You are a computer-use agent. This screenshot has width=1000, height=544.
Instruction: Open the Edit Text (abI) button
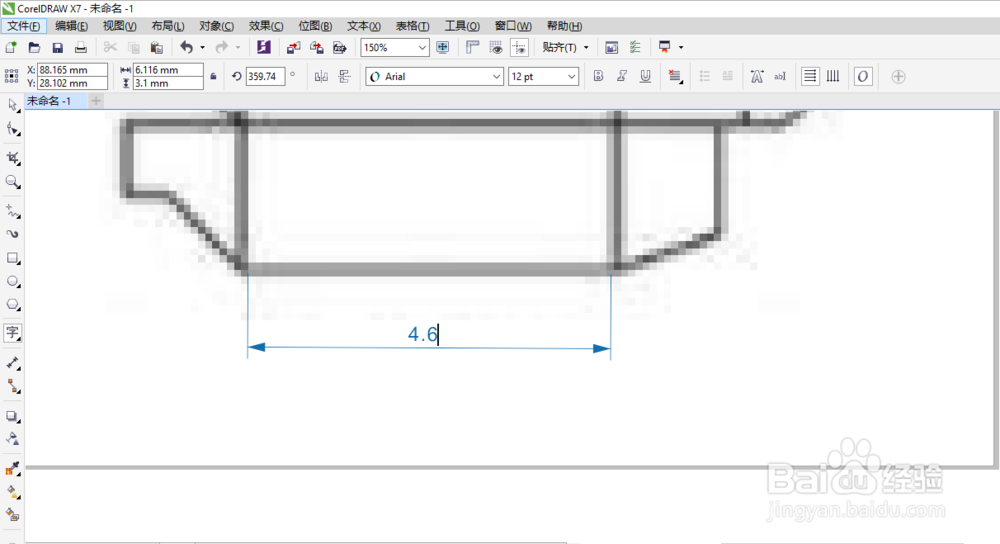(780, 77)
